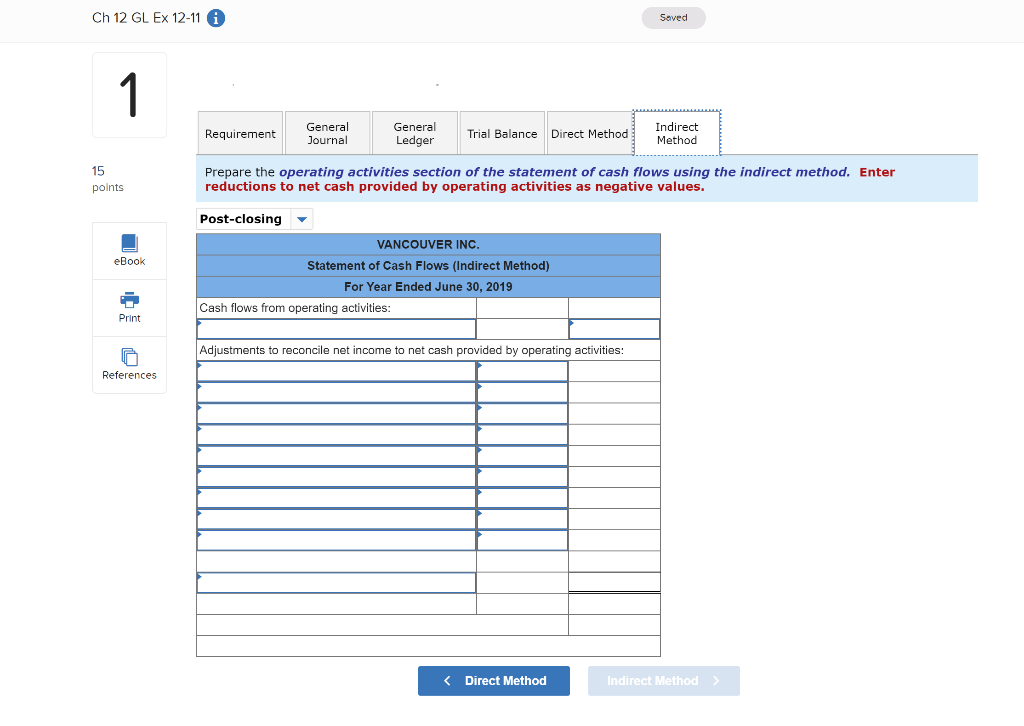Image resolution: width=1024 pixels, height=726 pixels.
Task: Open the General Journal tab
Action: point(328,133)
